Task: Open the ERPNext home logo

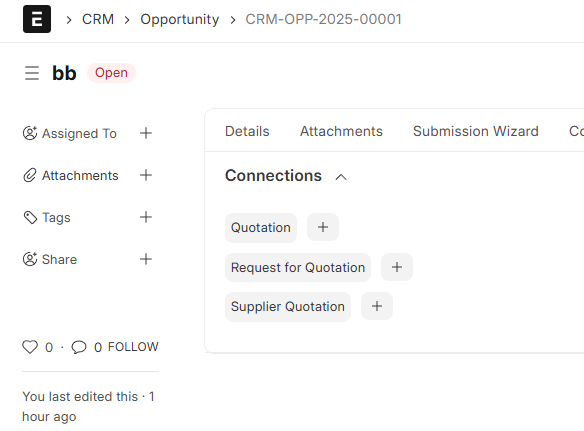Action: (x=37, y=19)
